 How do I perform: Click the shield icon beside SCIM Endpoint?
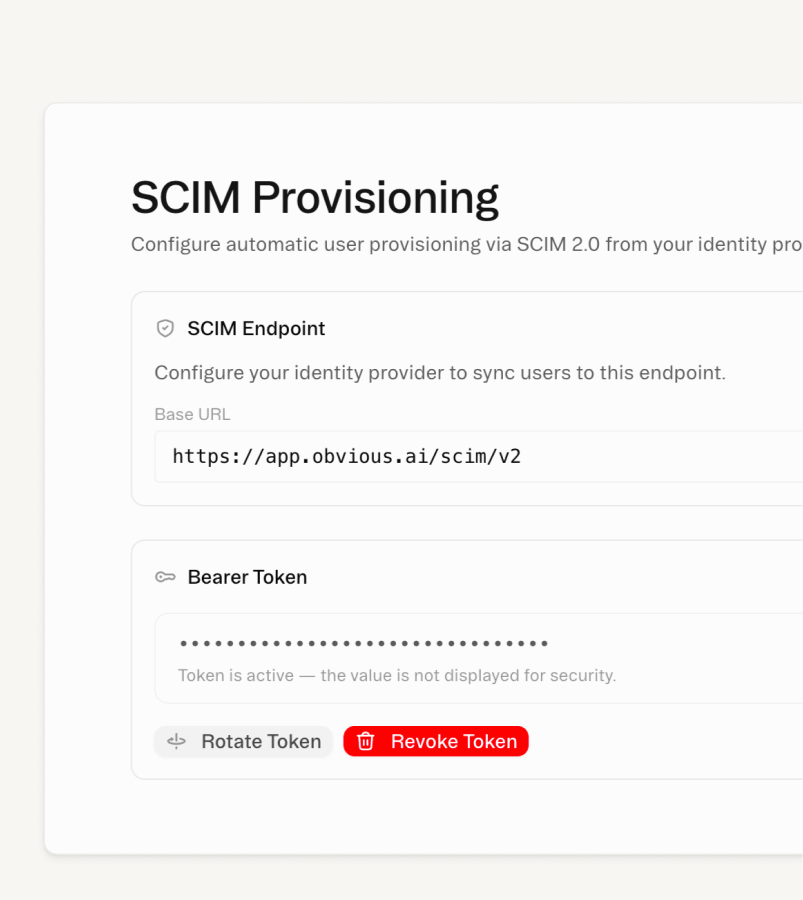tap(166, 328)
